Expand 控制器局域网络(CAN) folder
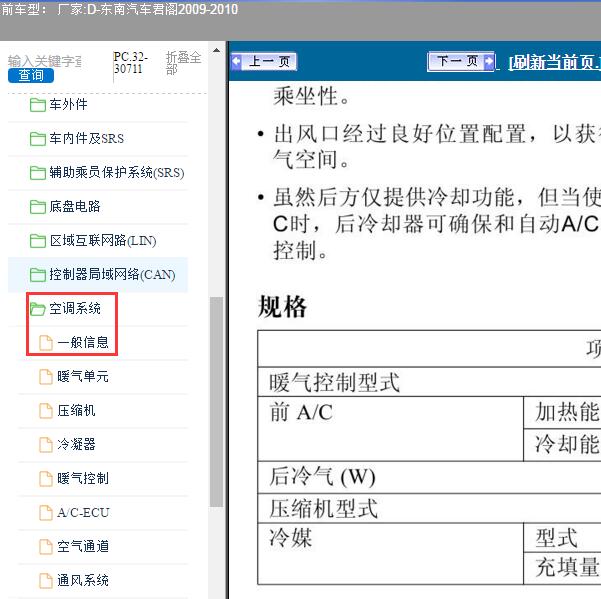The width and height of the screenshot is (601, 599). click(x=112, y=274)
